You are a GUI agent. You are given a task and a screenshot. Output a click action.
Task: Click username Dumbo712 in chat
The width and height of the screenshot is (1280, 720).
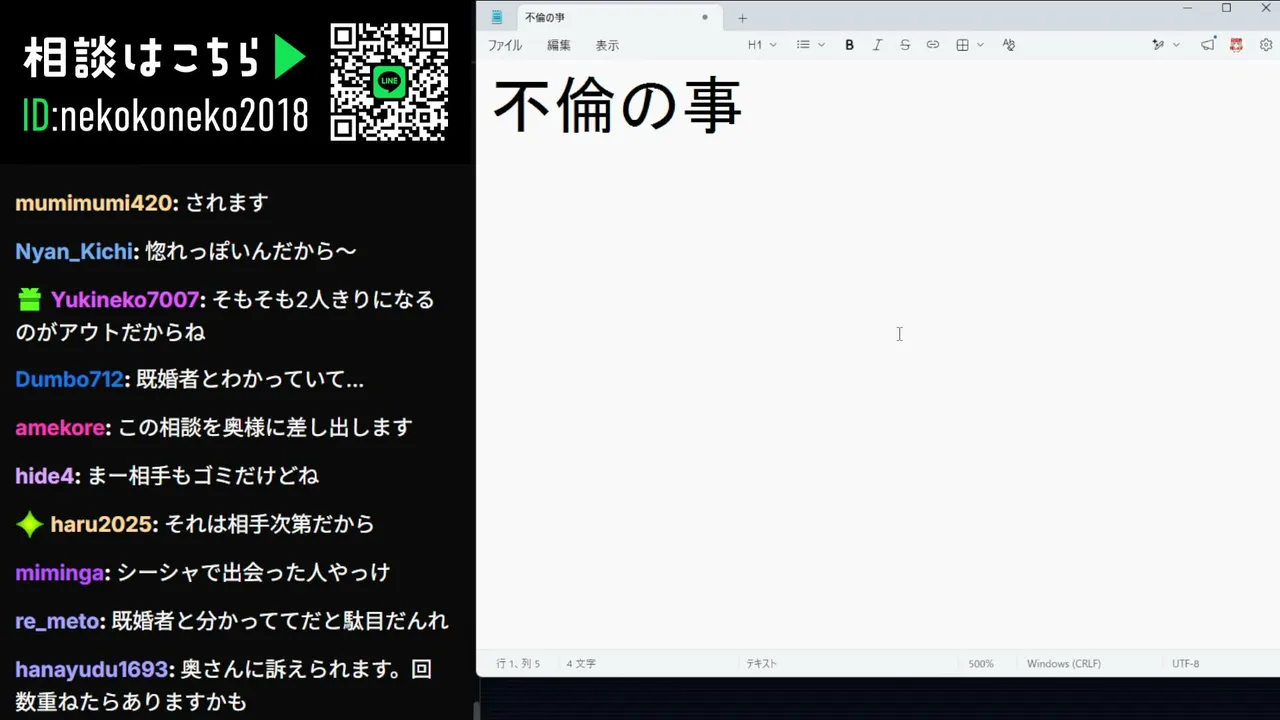pos(69,379)
